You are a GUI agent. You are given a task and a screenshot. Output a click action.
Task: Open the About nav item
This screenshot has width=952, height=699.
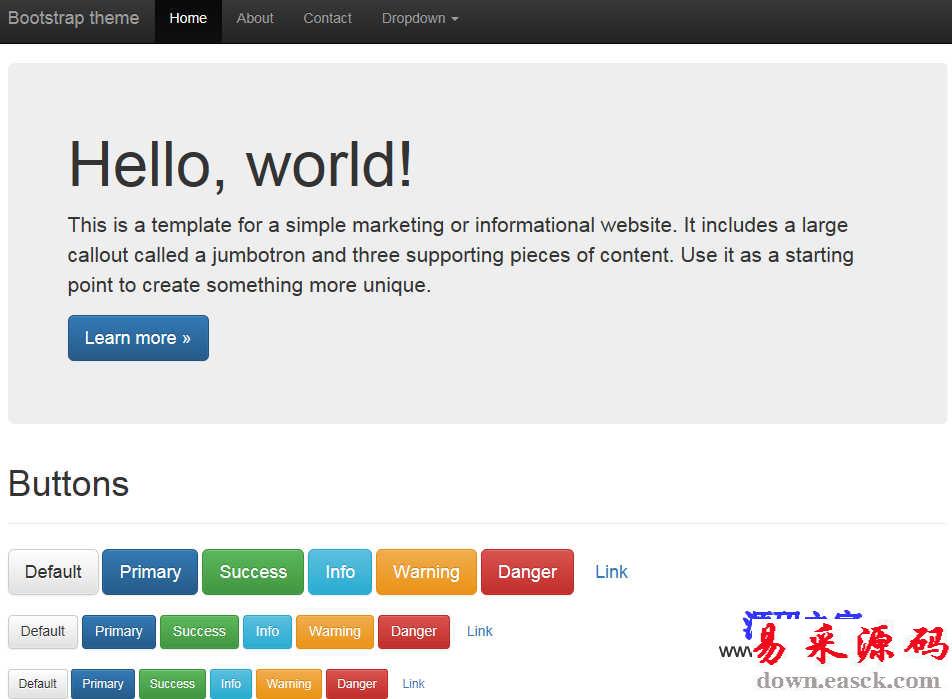(x=255, y=18)
